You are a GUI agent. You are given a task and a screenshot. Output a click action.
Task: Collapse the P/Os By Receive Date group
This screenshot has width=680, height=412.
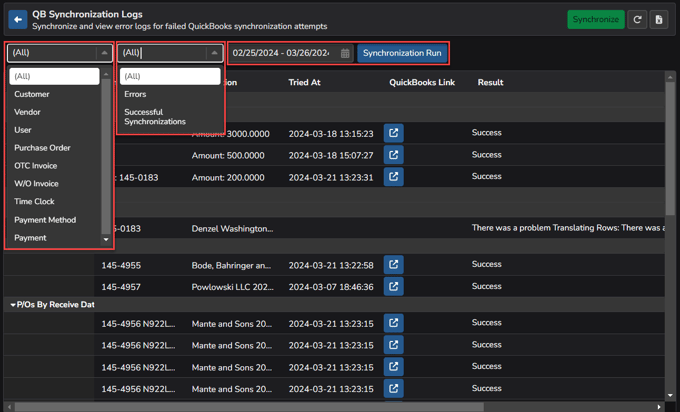coord(13,305)
